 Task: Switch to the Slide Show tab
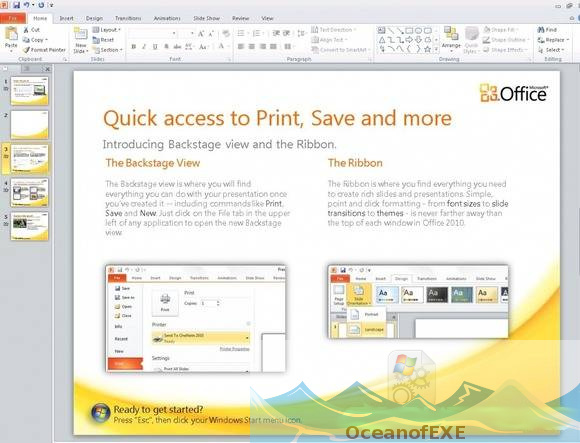(x=206, y=18)
